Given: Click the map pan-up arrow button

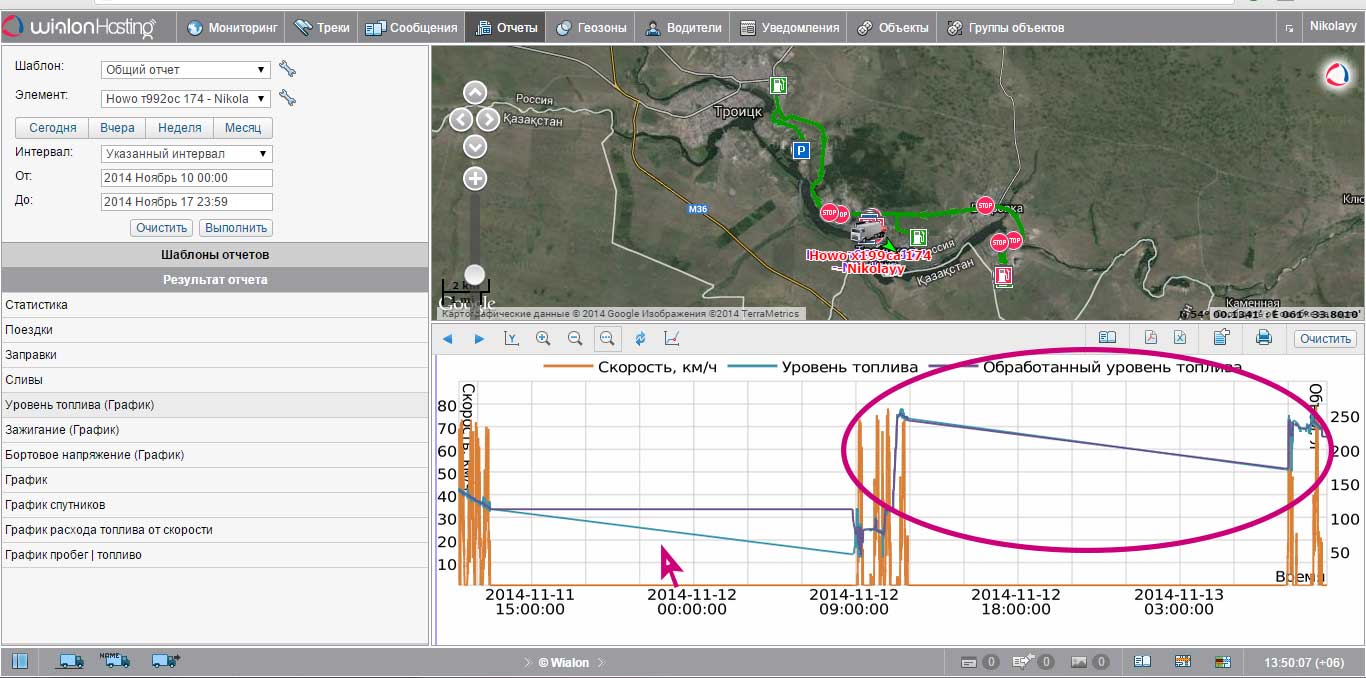Looking at the screenshot, I should [x=475, y=93].
